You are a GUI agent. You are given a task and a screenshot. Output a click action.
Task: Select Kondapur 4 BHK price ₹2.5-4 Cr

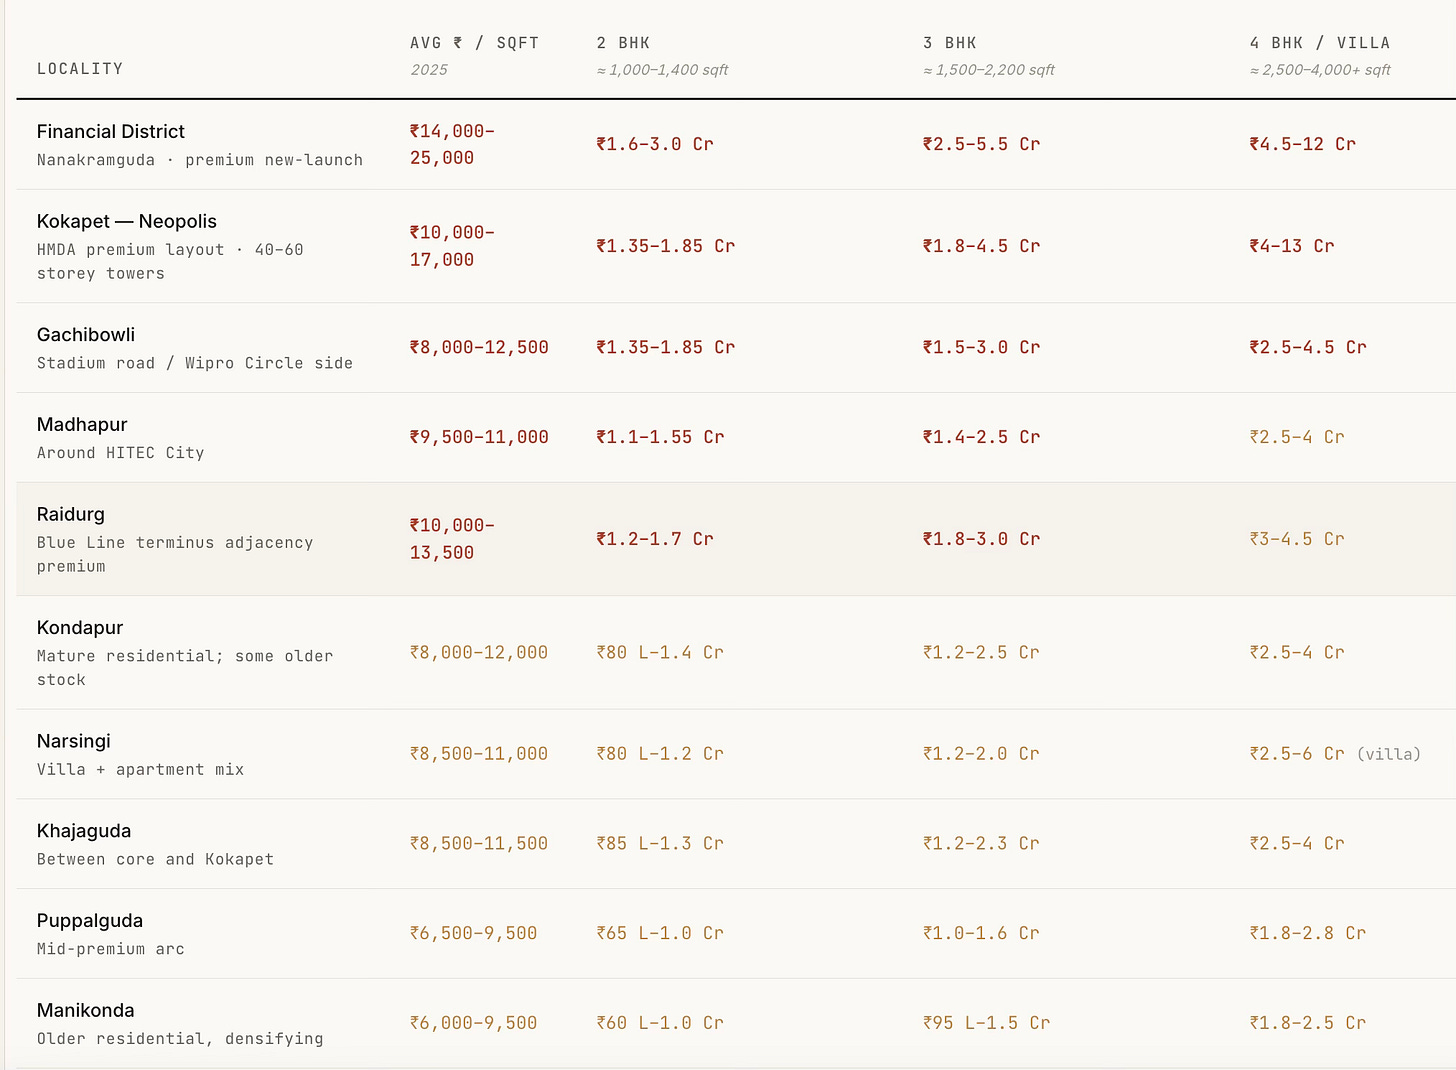pos(1297,652)
